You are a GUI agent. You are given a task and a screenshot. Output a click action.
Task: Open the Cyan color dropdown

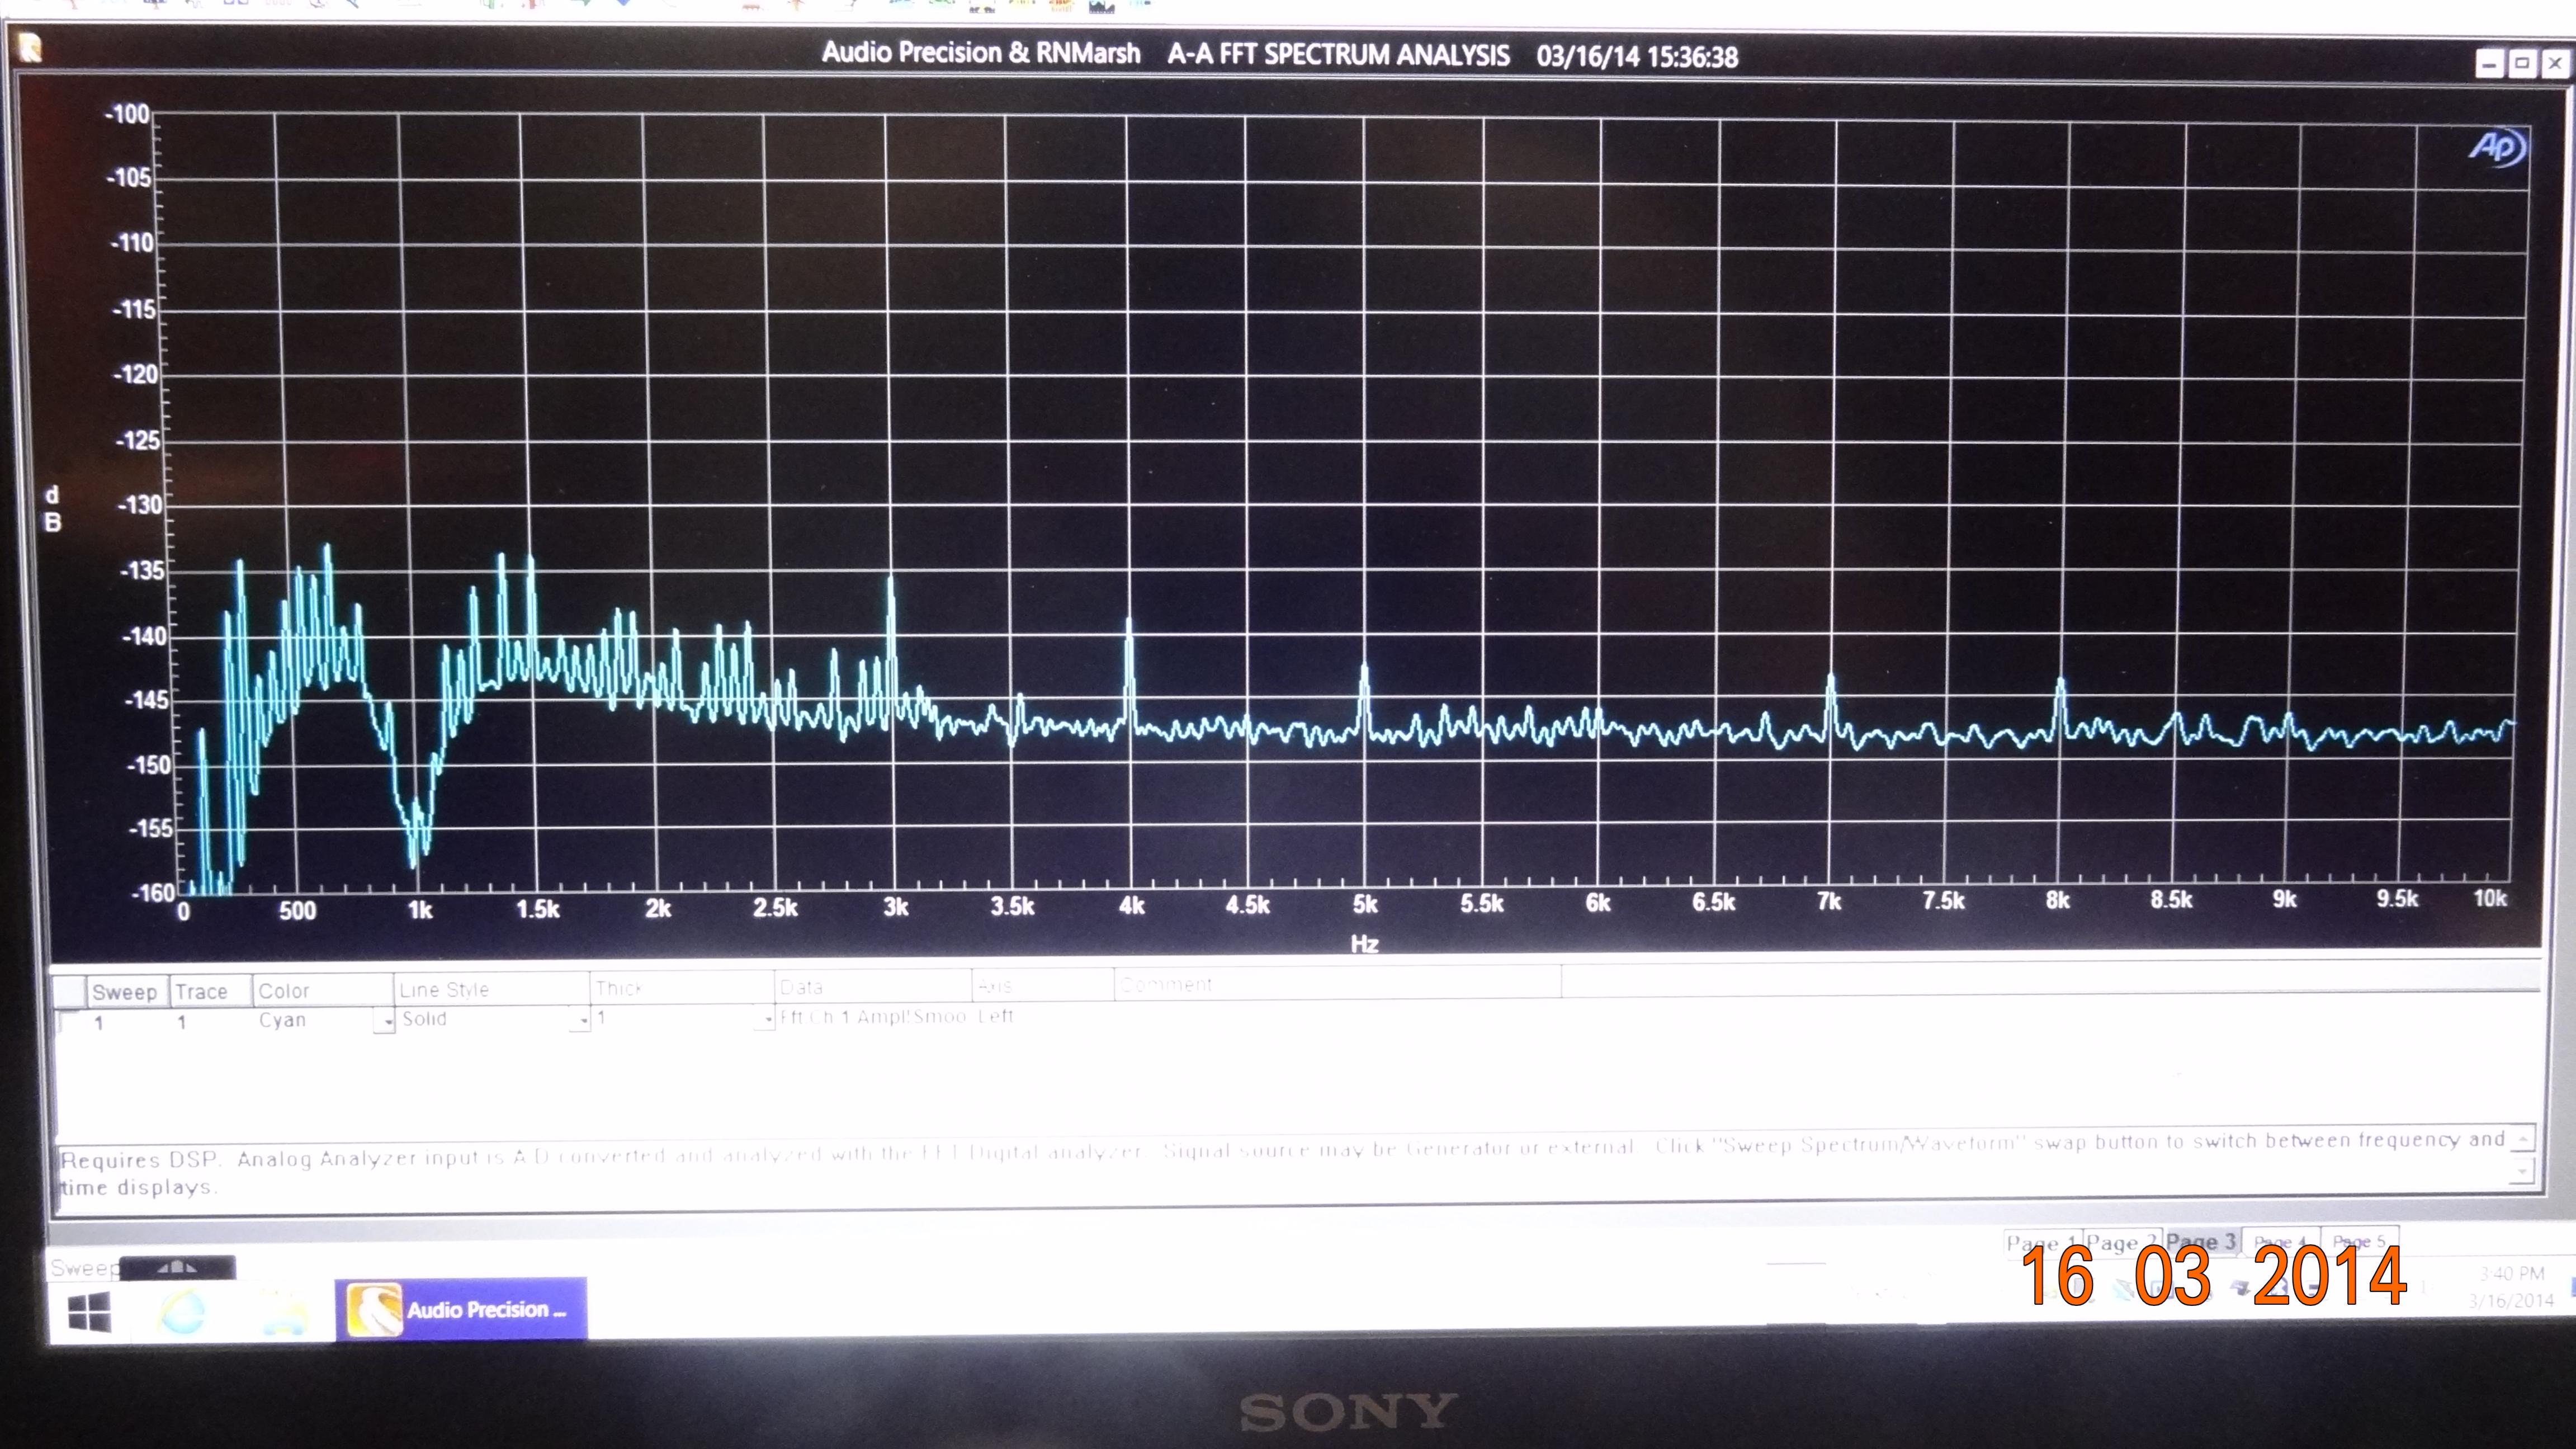[384, 1021]
